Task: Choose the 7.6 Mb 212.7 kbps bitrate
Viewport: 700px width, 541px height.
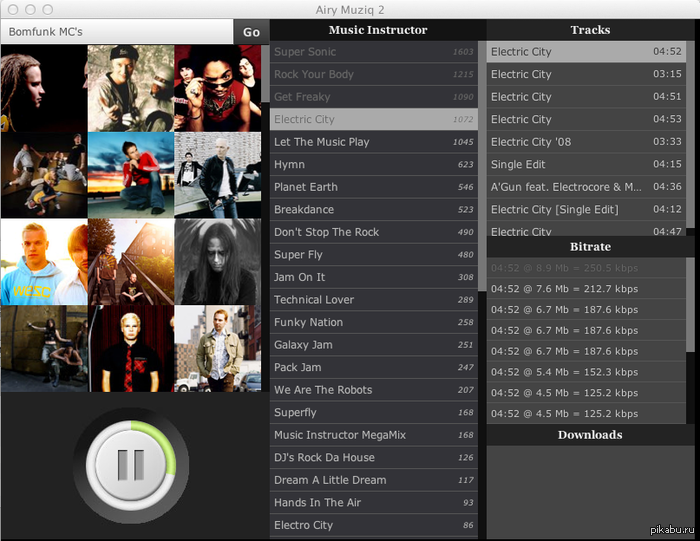Action: click(x=585, y=289)
